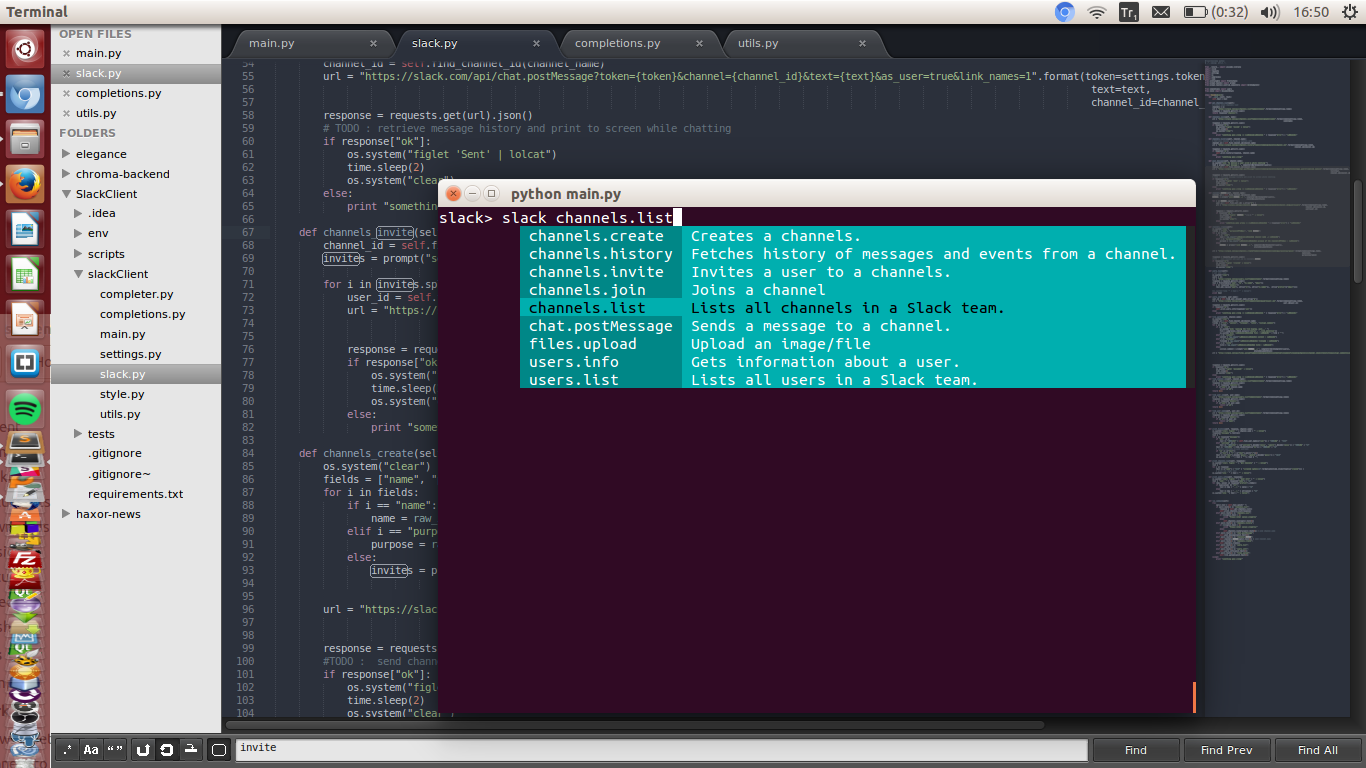Expand the haxor-news folder

click(66, 514)
